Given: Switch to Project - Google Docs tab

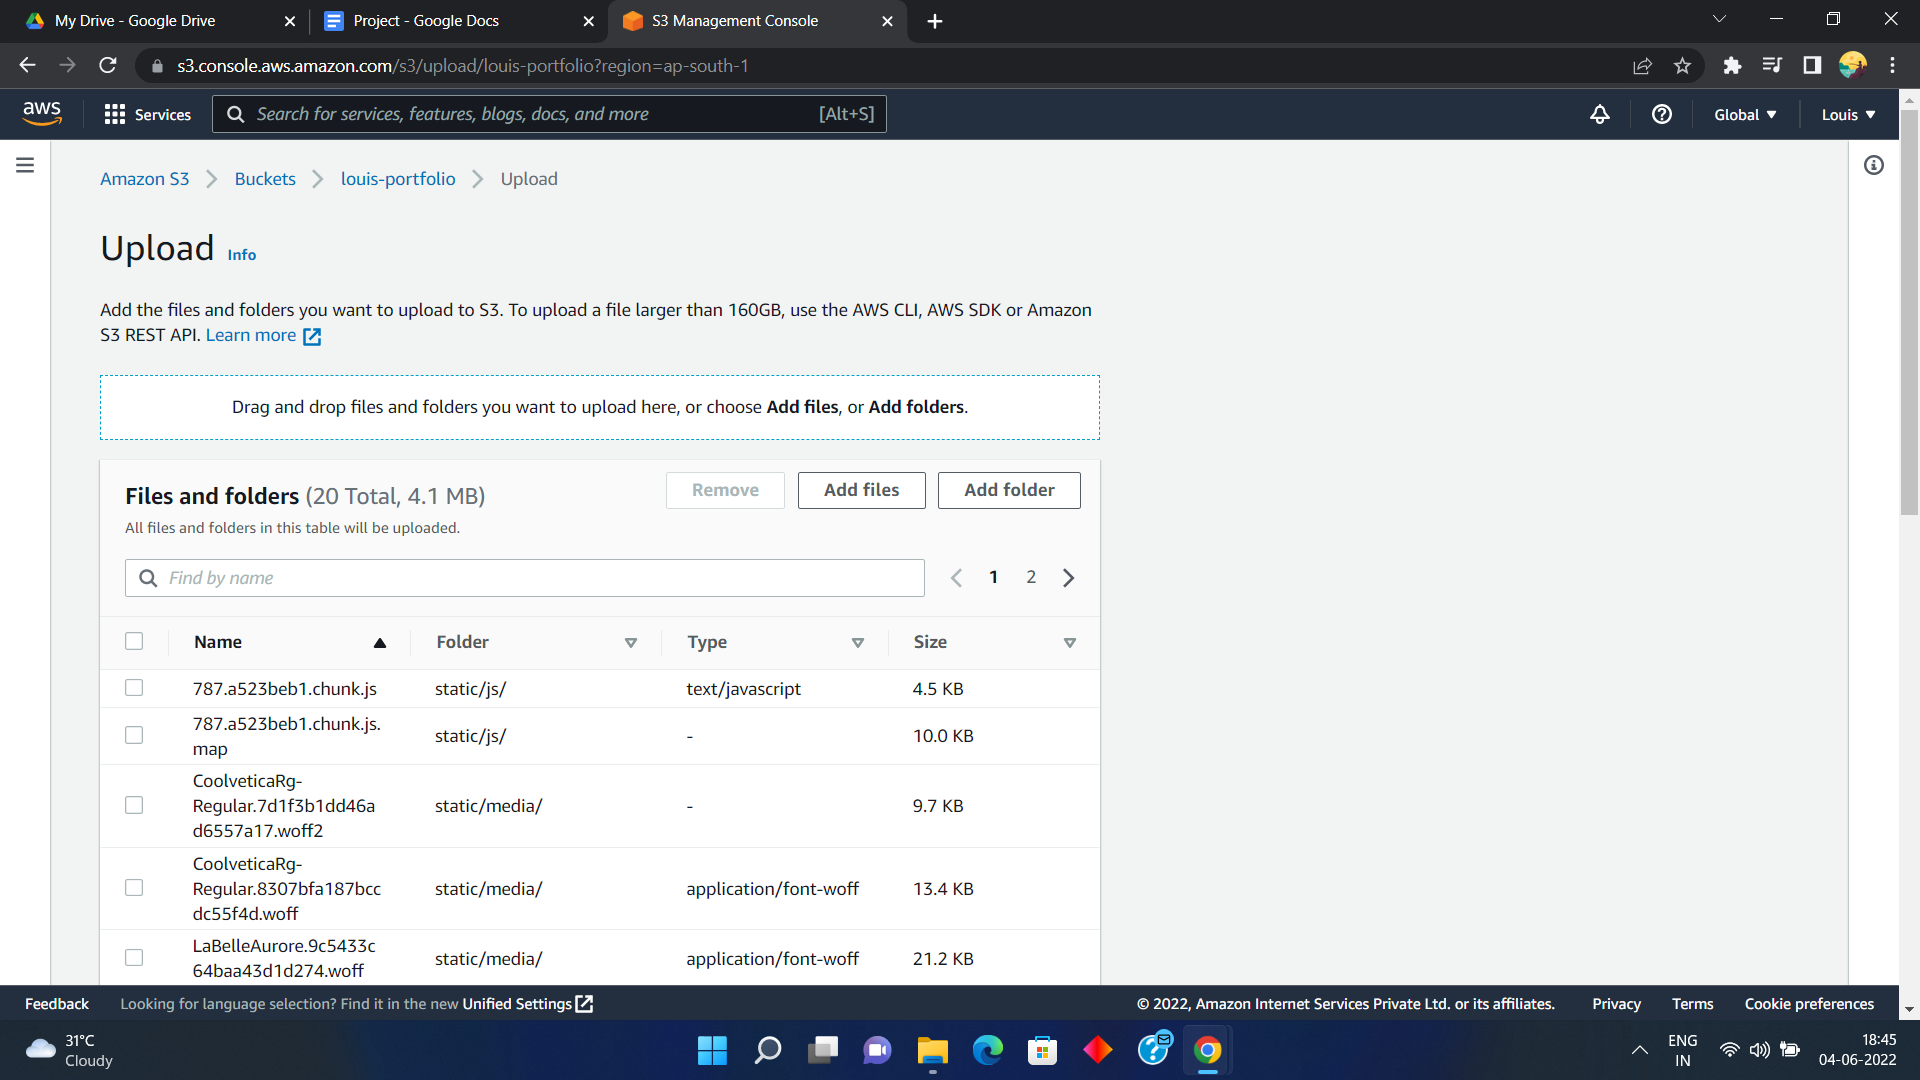Looking at the screenshot, I should [426, 21].
